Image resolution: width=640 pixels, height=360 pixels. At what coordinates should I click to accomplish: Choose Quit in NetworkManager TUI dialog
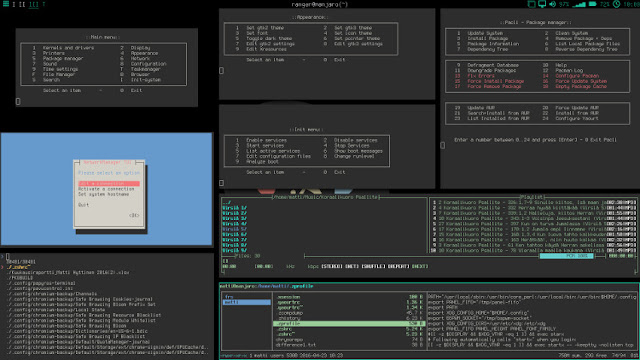tap(83, 204)
